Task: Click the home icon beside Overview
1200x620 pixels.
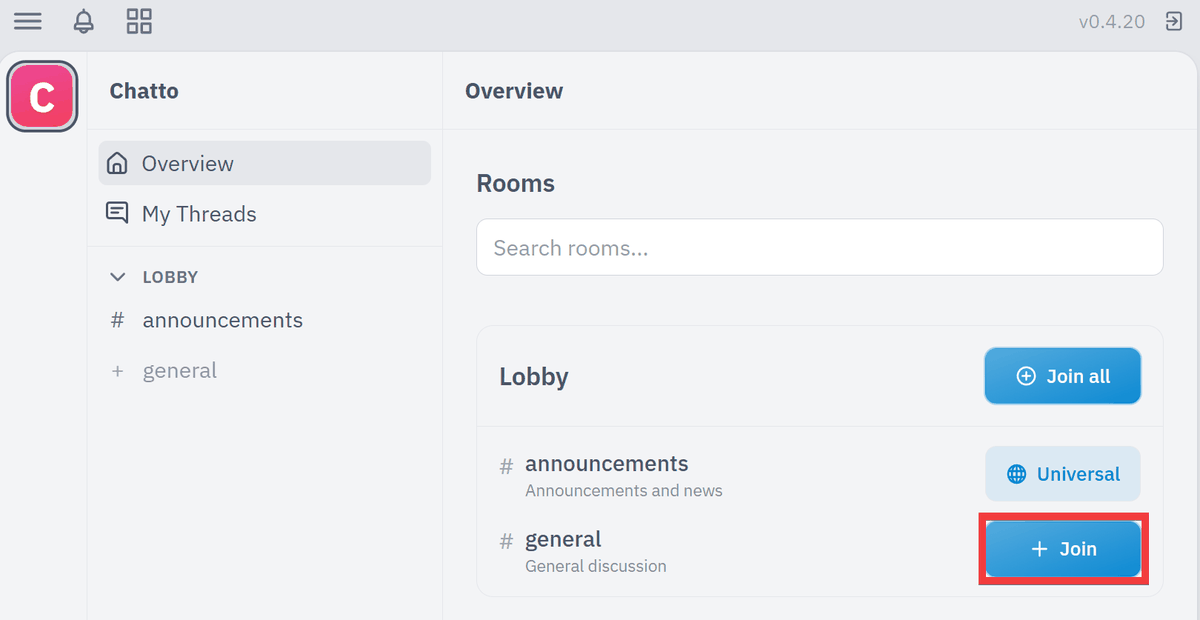Action: pos(117,163)
